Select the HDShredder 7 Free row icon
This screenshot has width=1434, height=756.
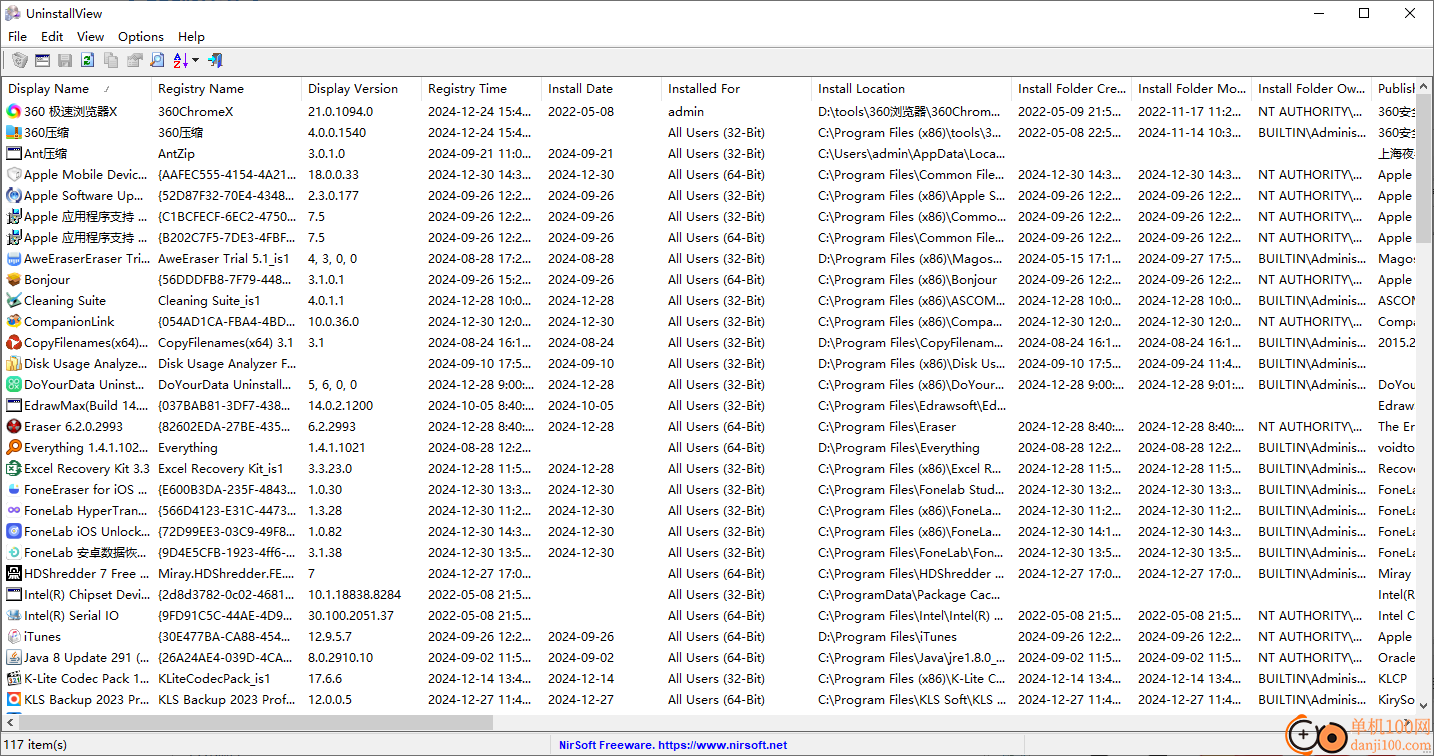point(14,574)
